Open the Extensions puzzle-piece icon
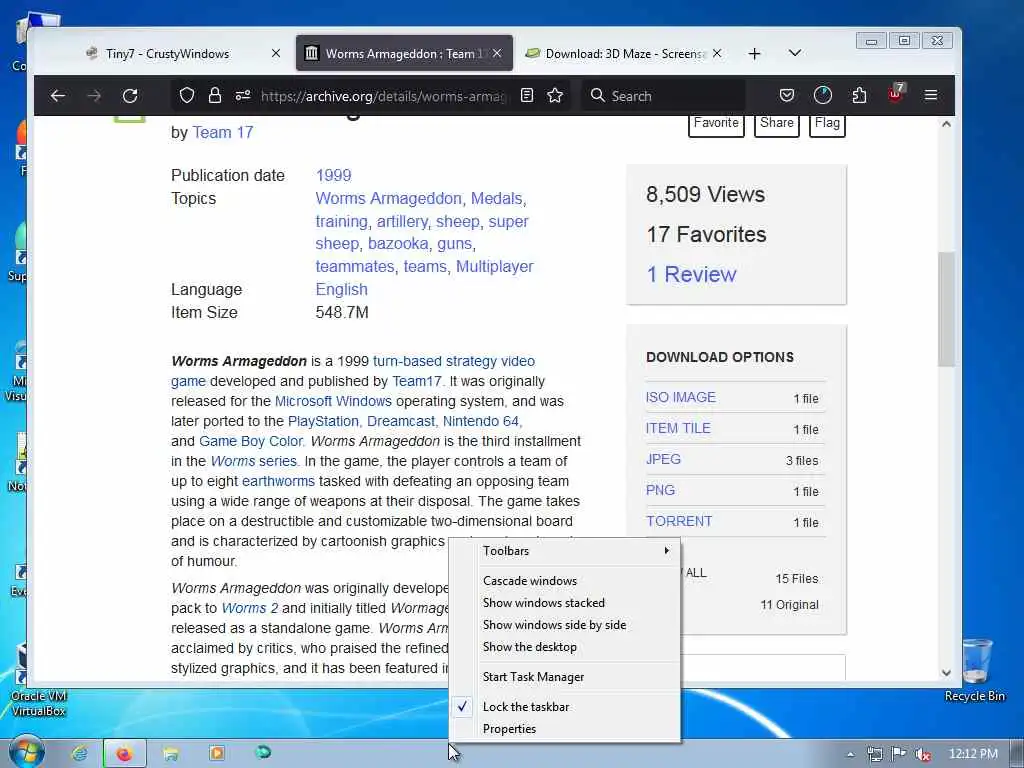The height and width of the screenshot is (768, 1024). click(x=859, y=96)
